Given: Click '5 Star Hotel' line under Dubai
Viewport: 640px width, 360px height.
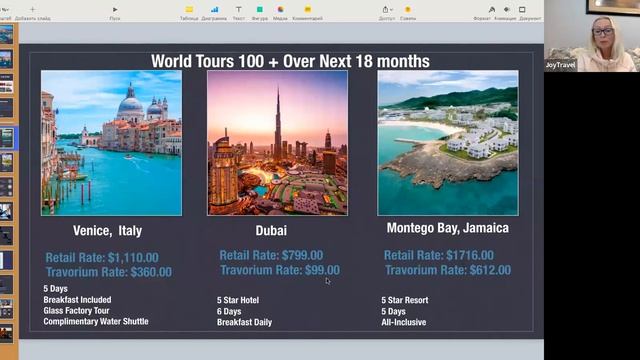Looking at the screenshot, I should pos(238,300).
